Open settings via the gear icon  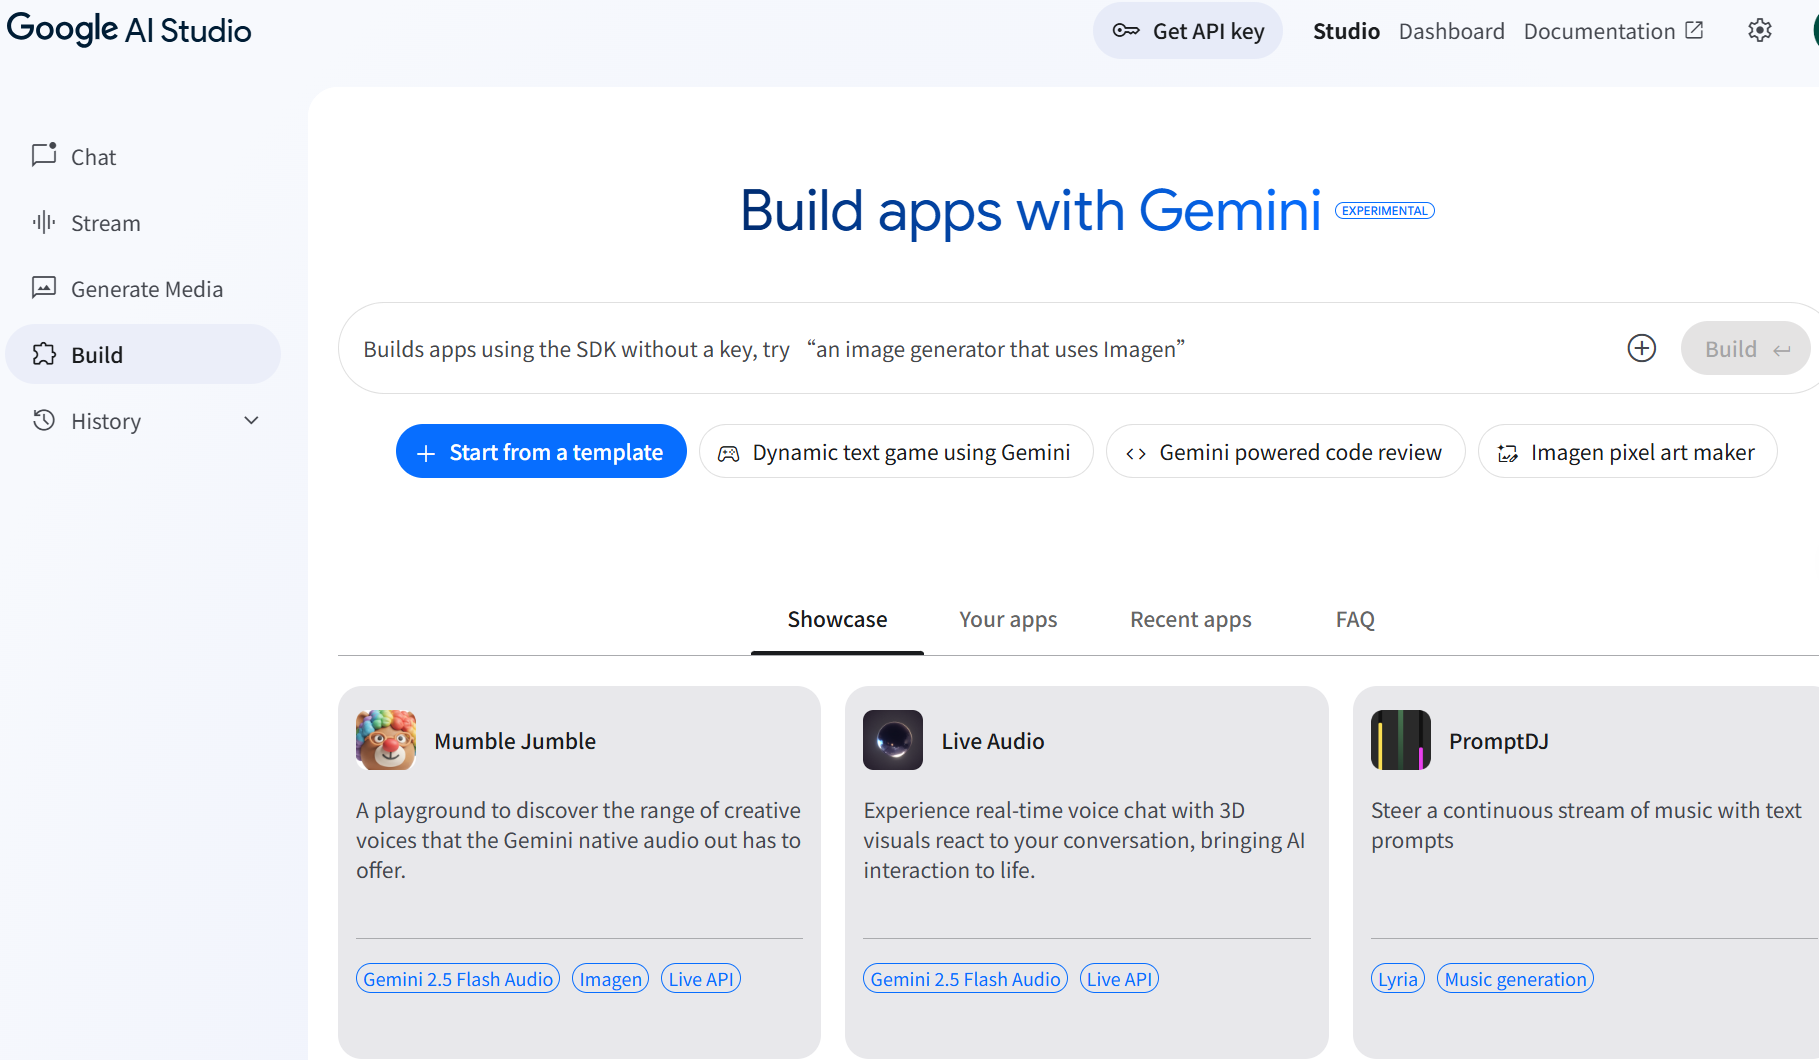(x=1760, y=31)
